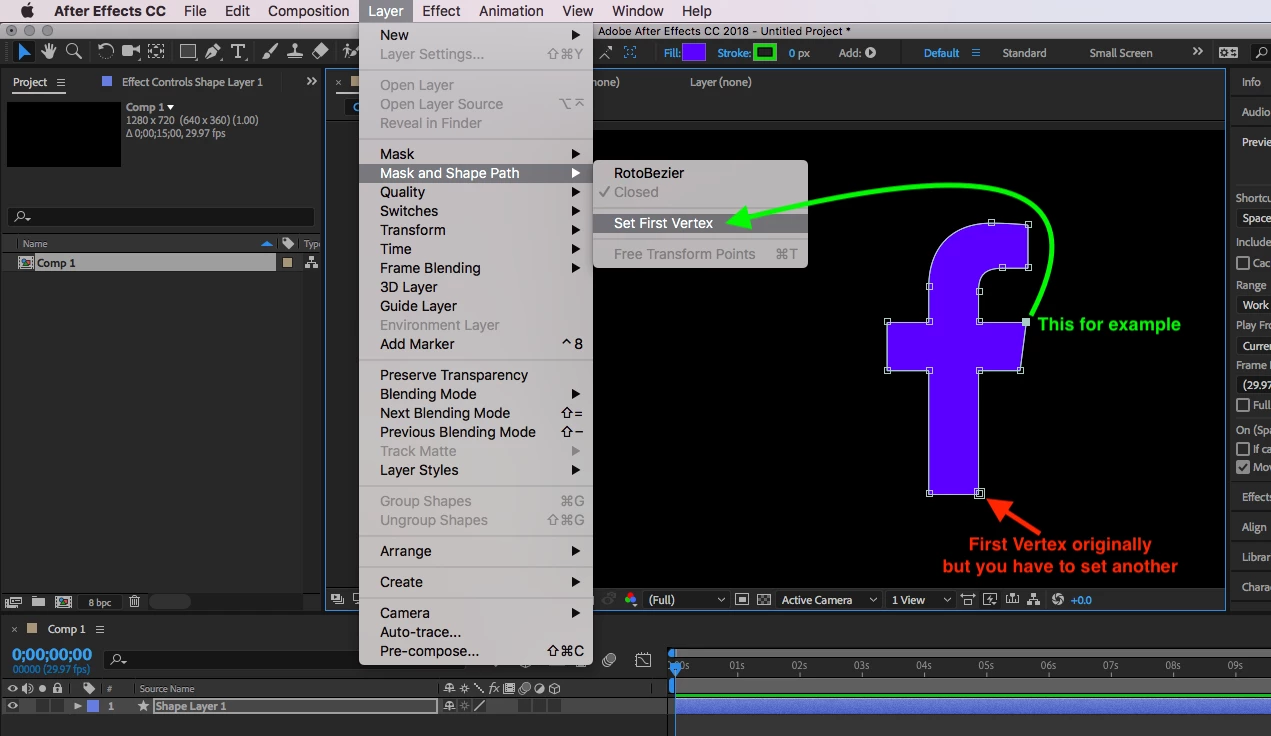
Task: Select the Type text tool
Action: pos(238,51)
